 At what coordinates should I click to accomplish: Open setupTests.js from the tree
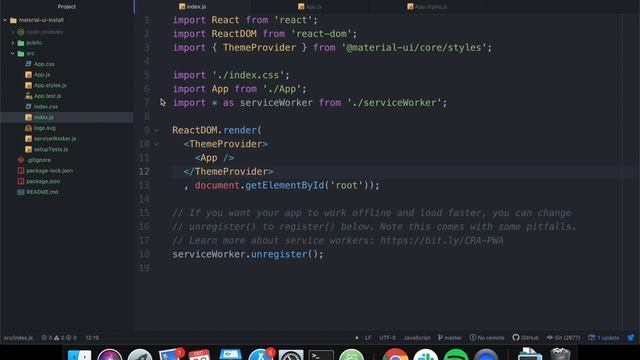point(51,149)
